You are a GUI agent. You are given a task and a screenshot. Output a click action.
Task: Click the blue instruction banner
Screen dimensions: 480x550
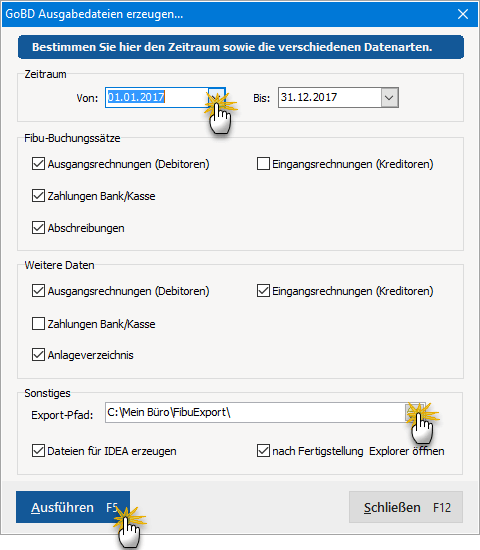point(241,47)
